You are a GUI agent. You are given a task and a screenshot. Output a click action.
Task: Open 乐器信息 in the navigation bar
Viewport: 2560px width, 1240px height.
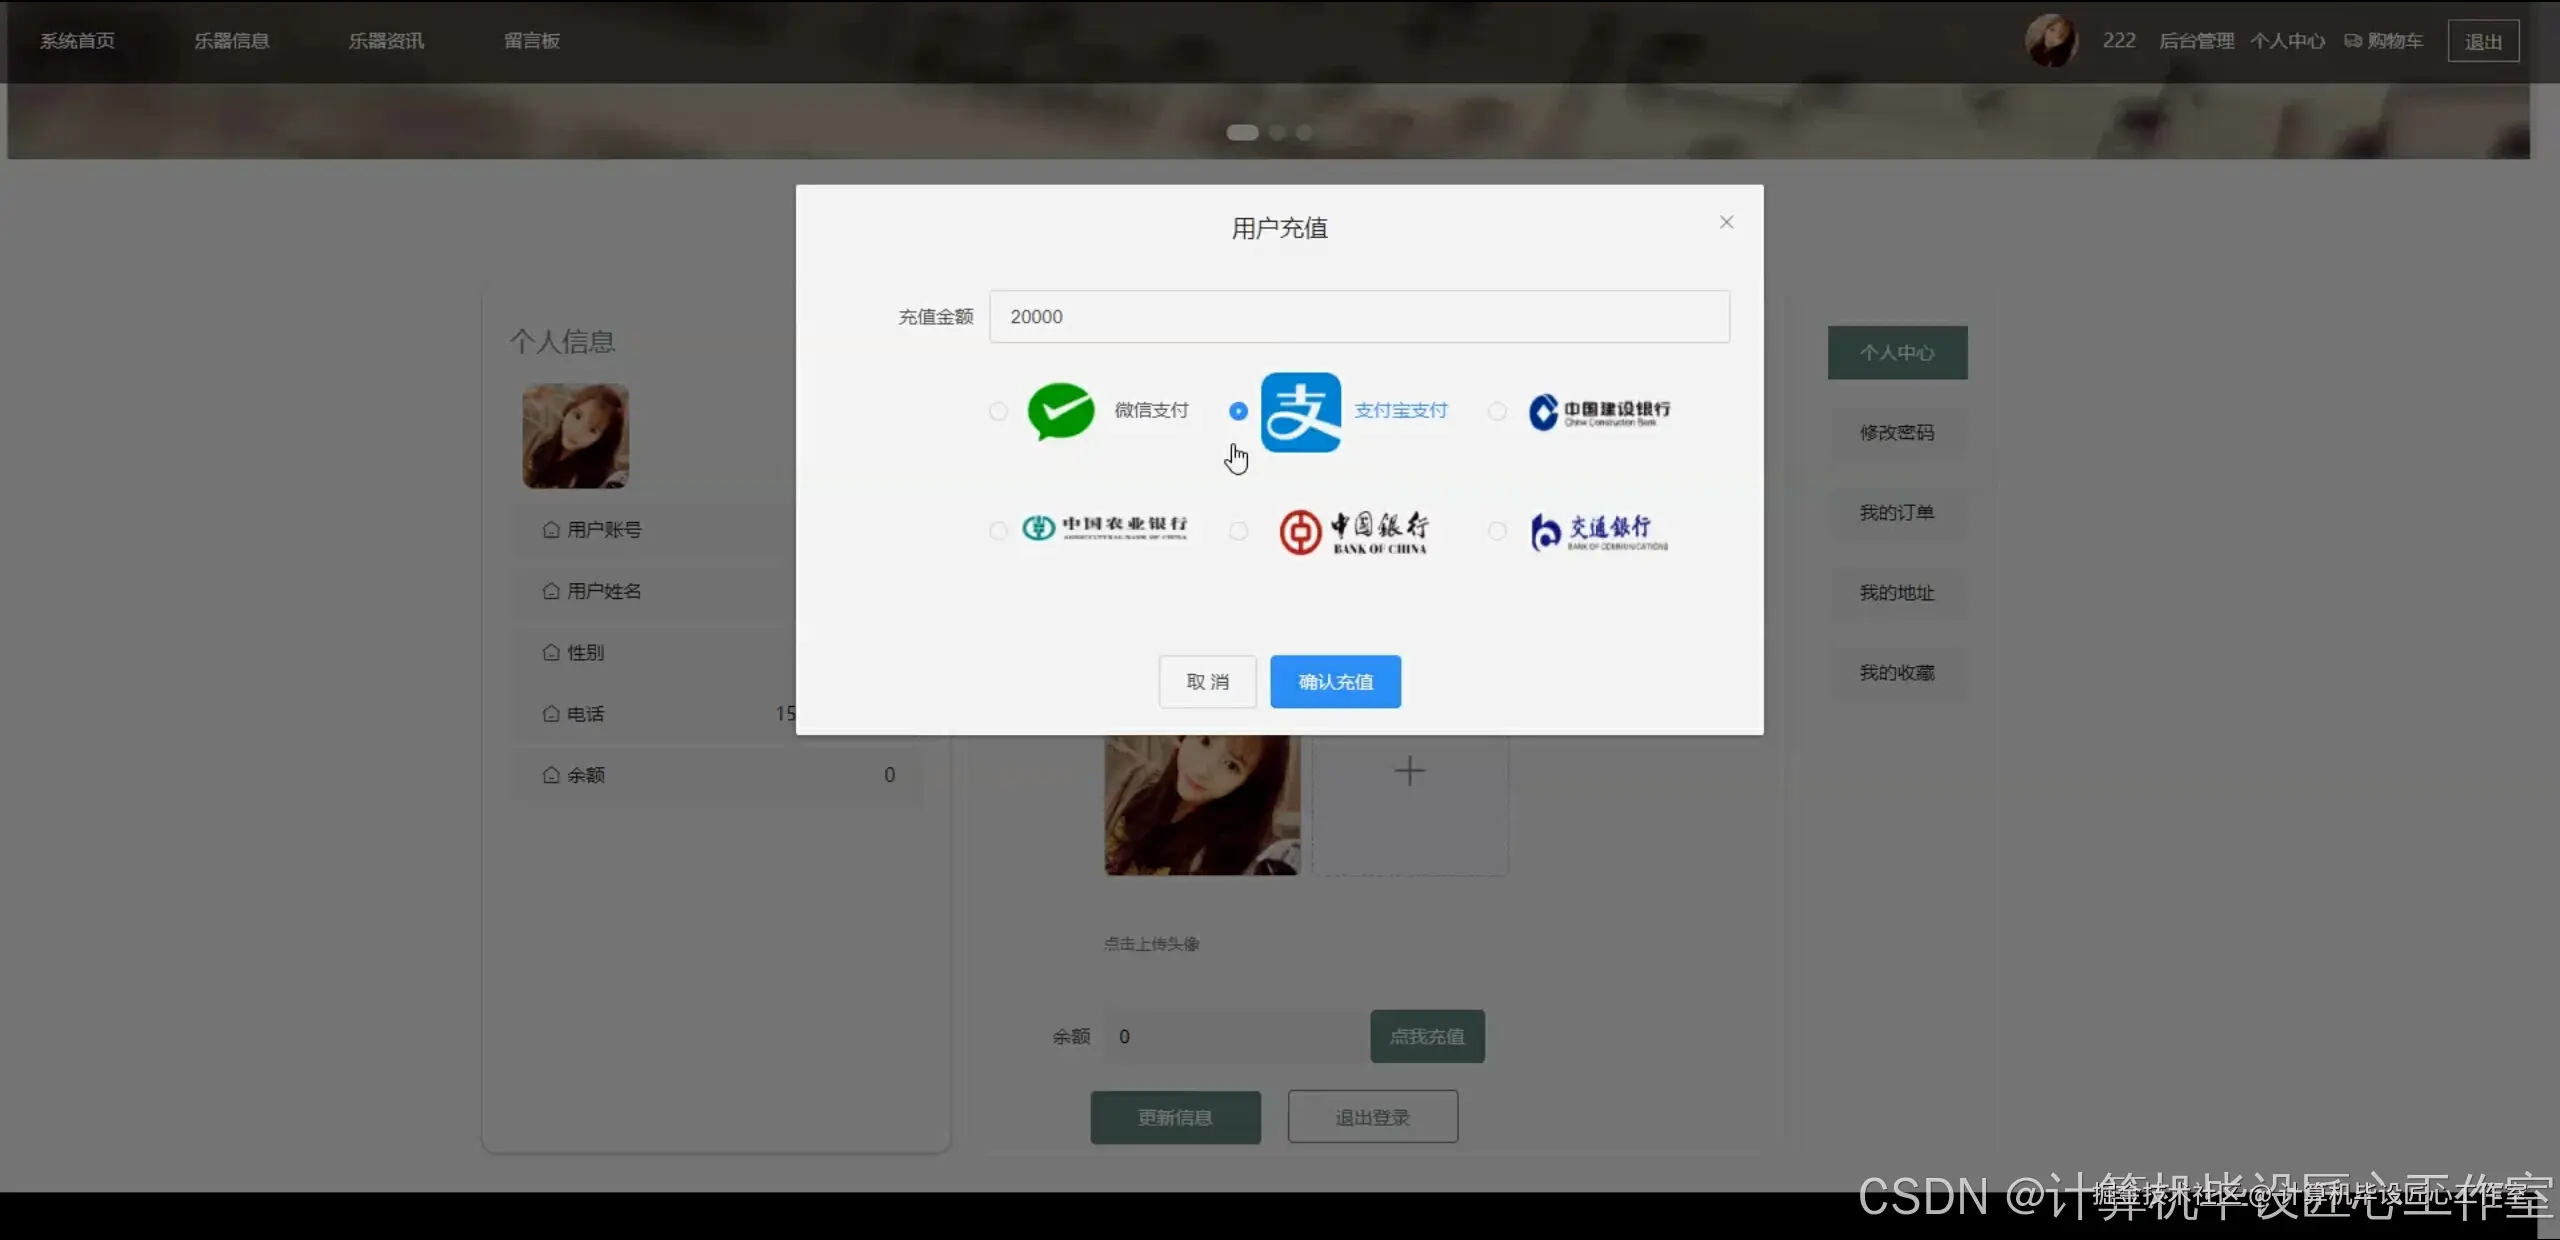(232, 41)
